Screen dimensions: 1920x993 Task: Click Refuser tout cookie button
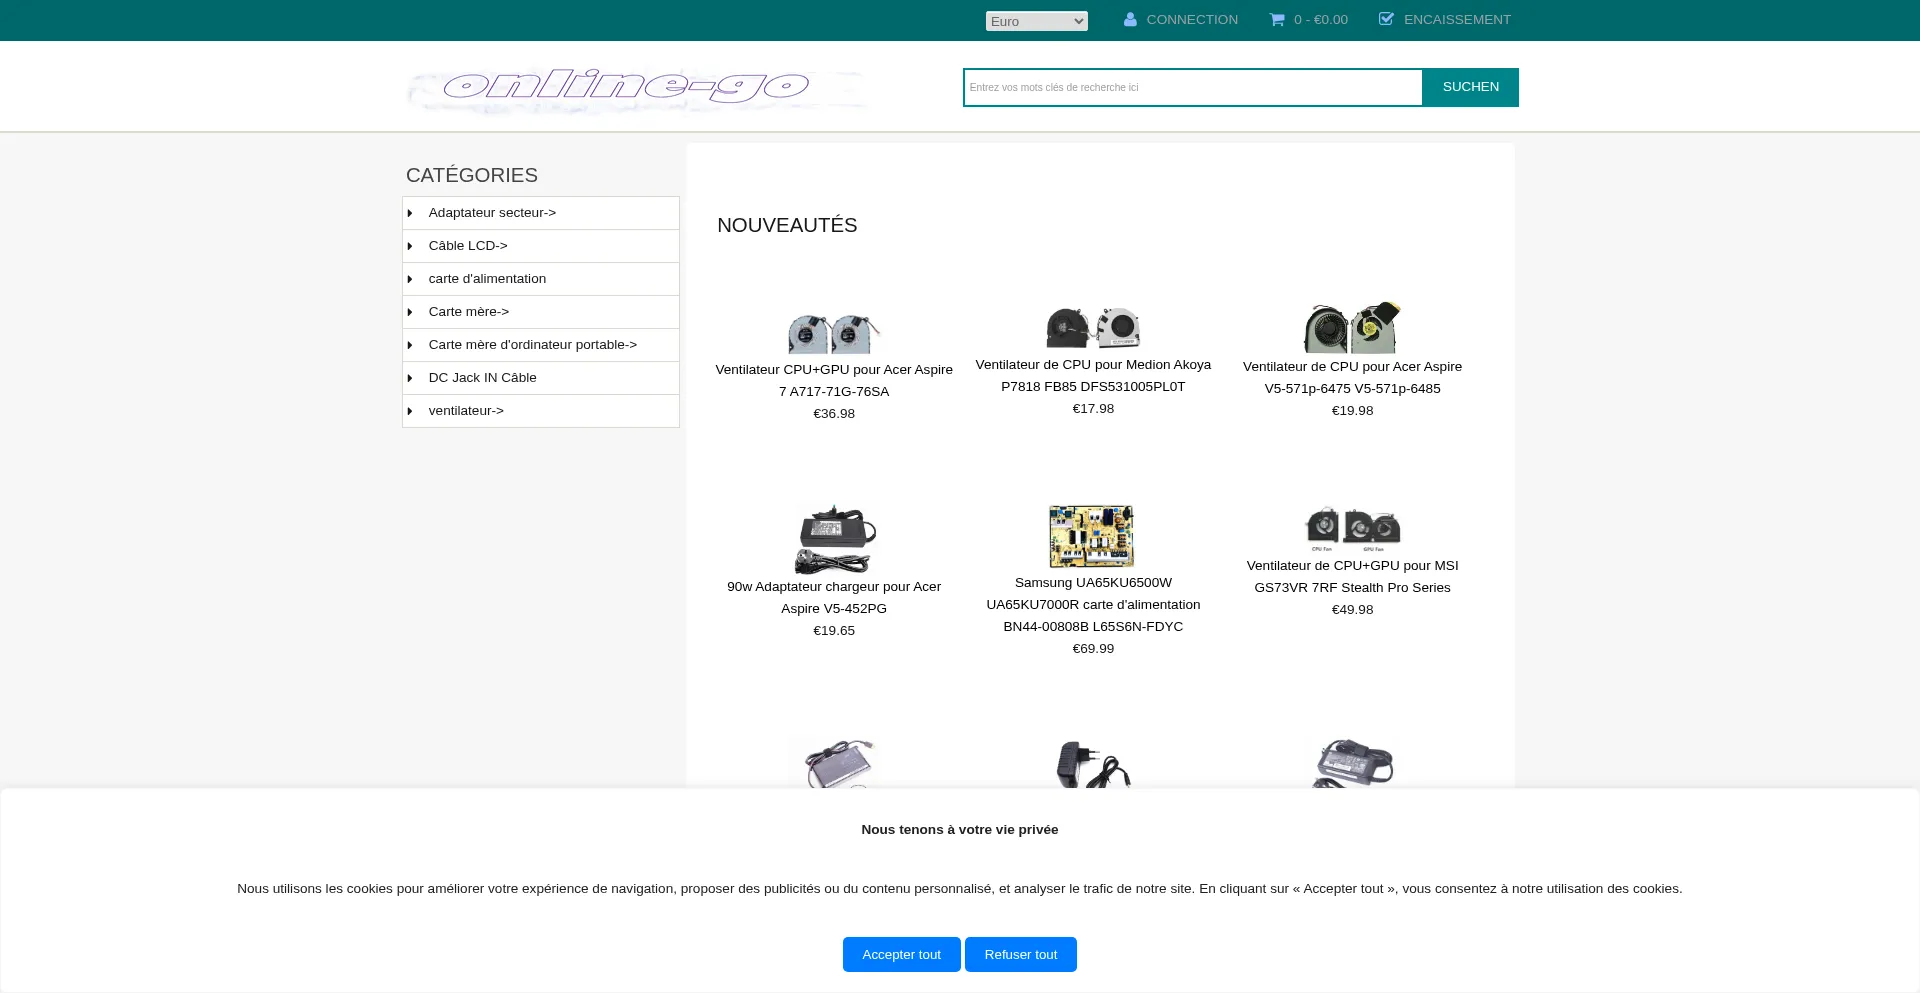click(x=1020, y=954)
